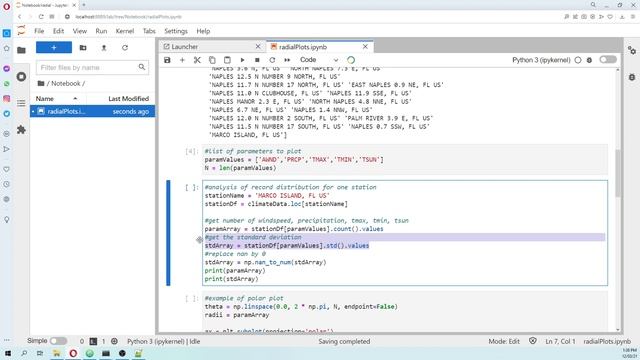The image size is (640, 360).
Task: Open Opera sidebar Twitter icon
Action: [7, 114]
